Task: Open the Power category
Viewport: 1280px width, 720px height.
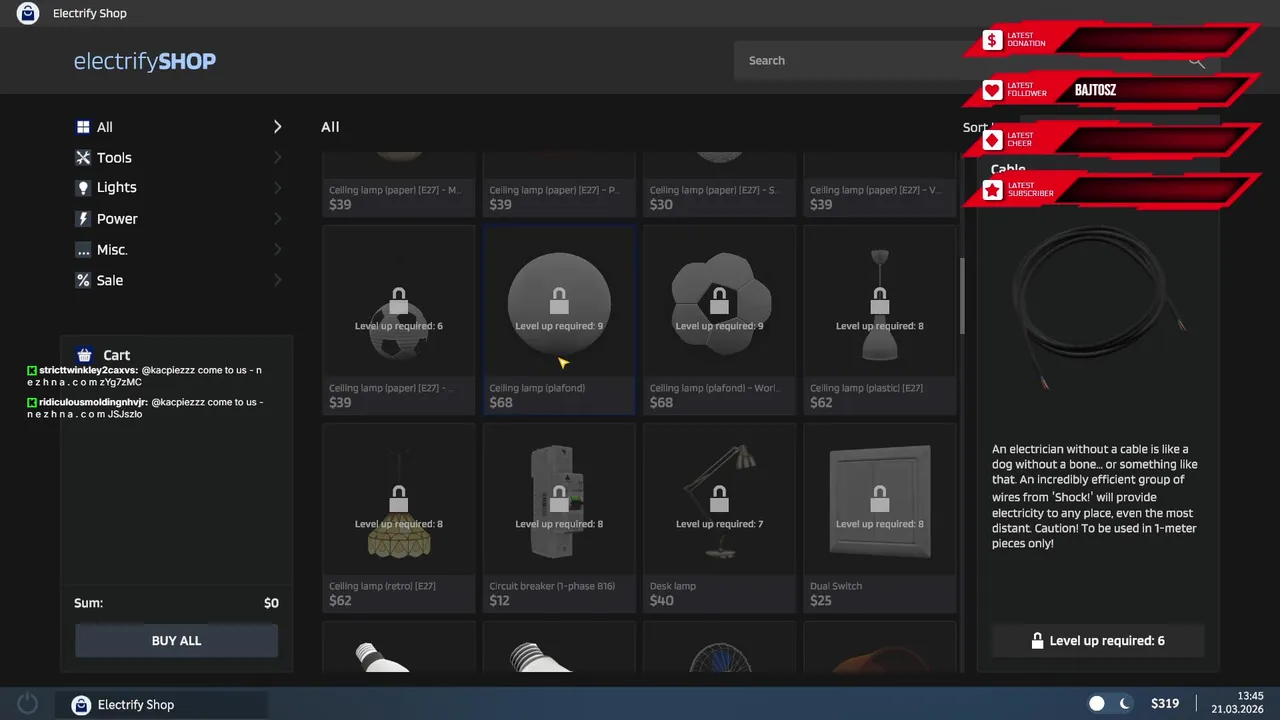Action: pos(179,219)
